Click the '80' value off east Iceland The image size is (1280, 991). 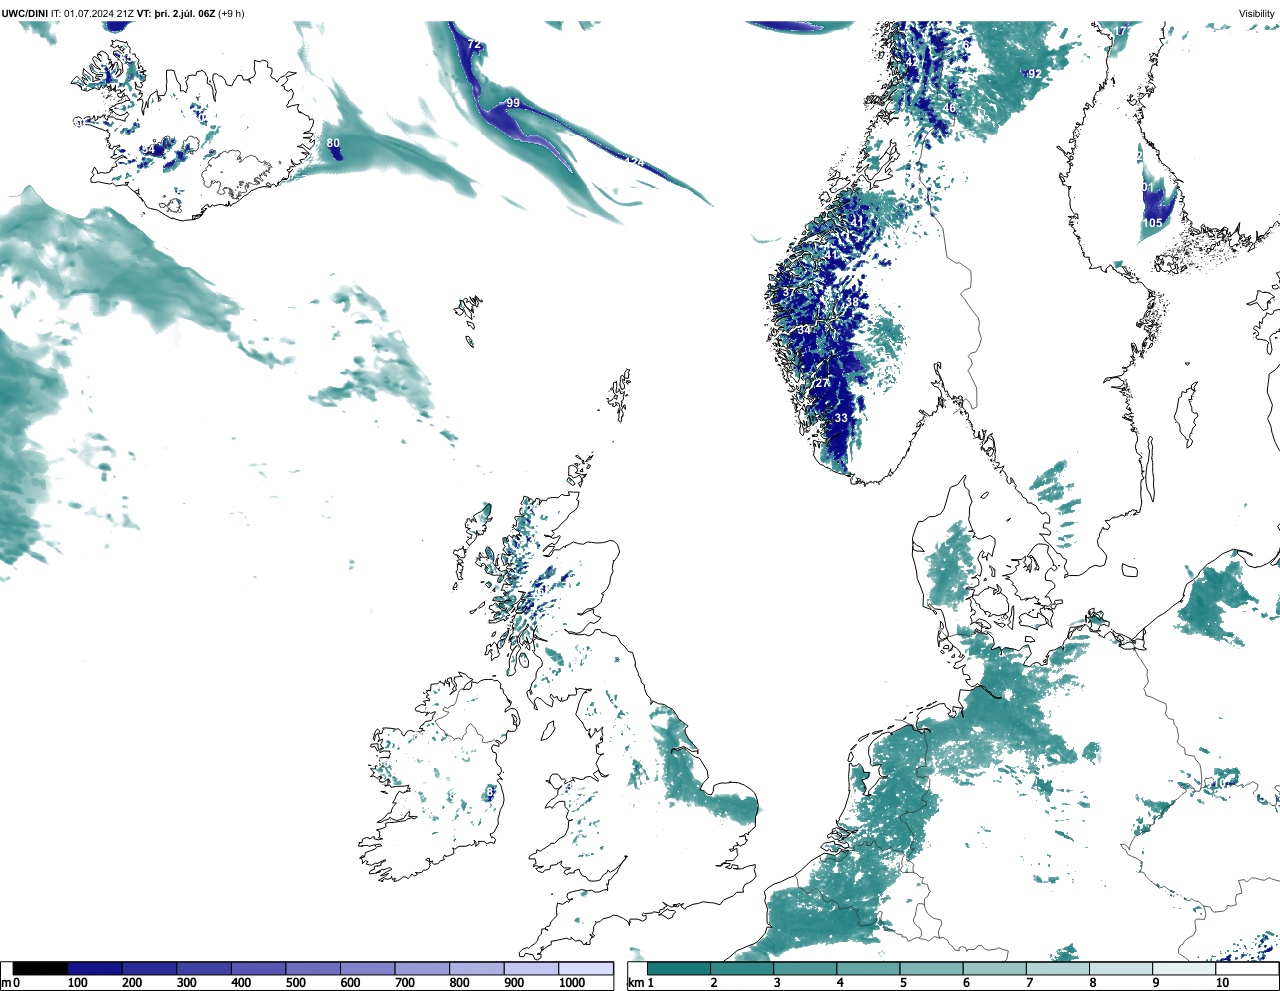[x=333, y=143]
